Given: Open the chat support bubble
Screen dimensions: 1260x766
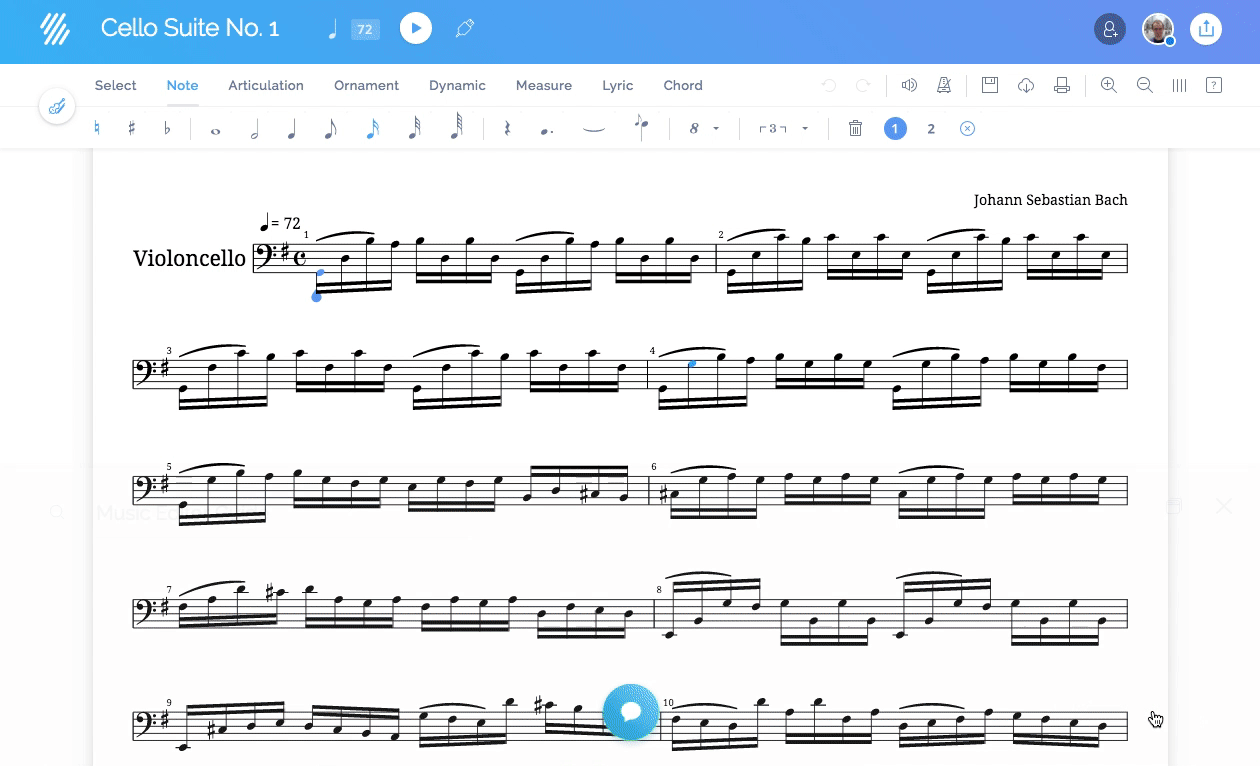Looking at the screenshot, I should click(x=631, y=712).
